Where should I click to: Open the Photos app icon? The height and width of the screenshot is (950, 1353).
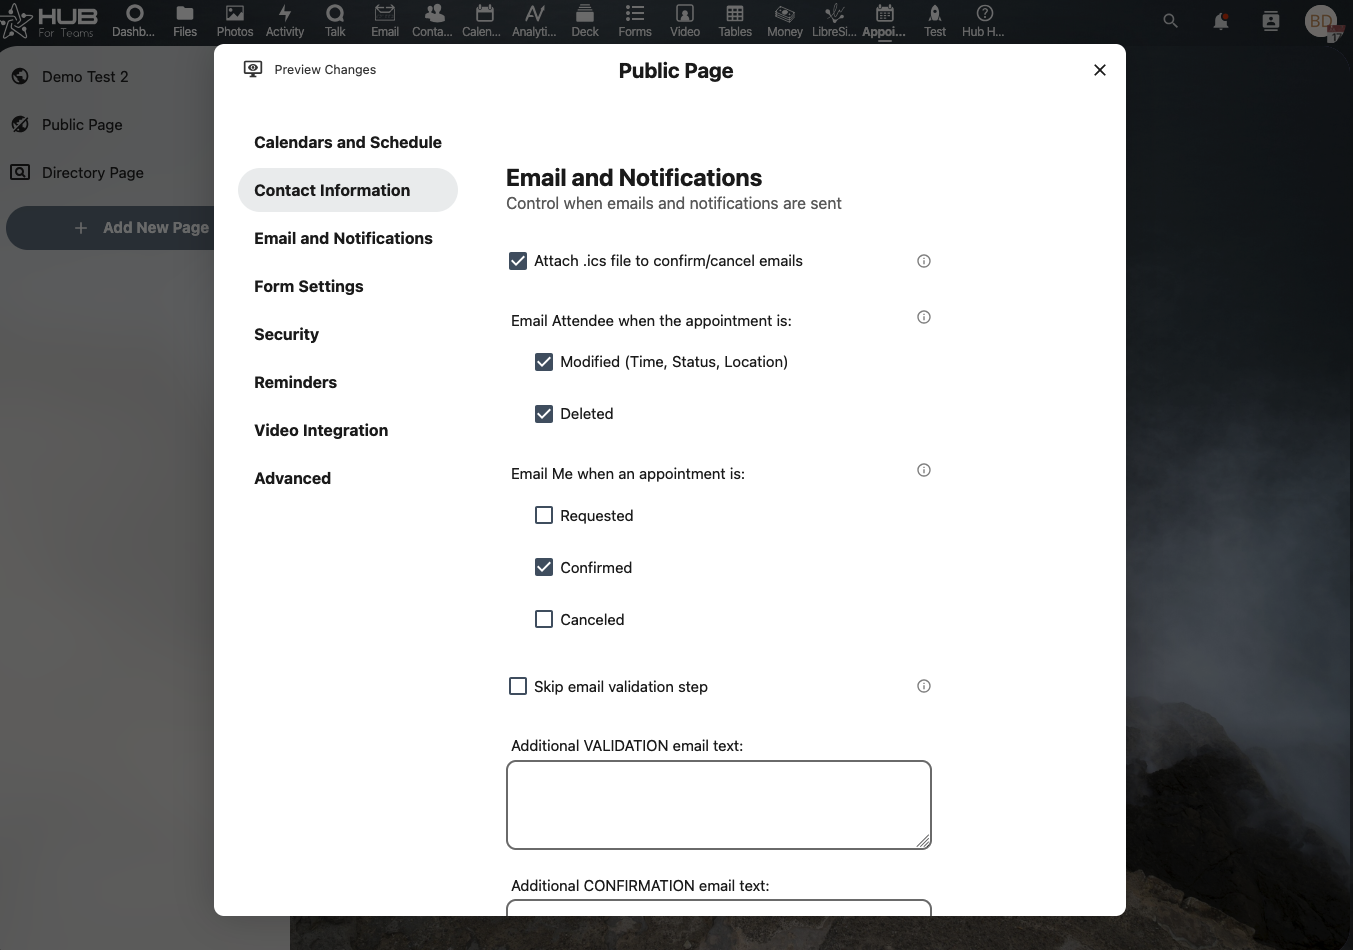pyautogui.click(x=235, y=20)
